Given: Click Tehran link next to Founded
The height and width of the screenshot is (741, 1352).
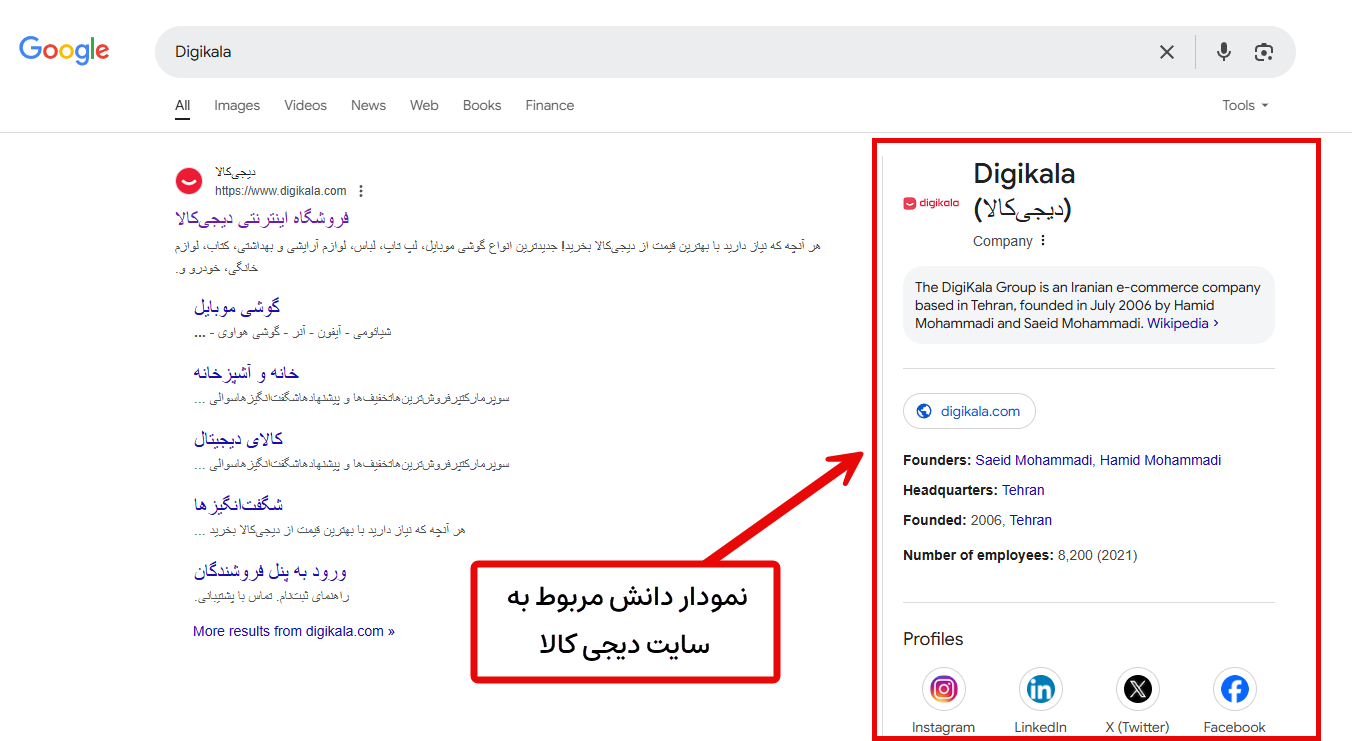Looking at the screenshot, I should click(x=1030, y=520).
